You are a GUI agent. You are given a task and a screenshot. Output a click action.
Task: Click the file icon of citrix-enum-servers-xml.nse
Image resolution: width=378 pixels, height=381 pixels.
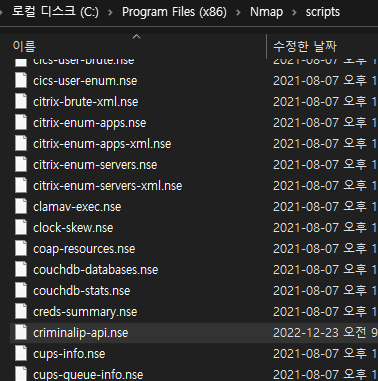pos(21,186)
